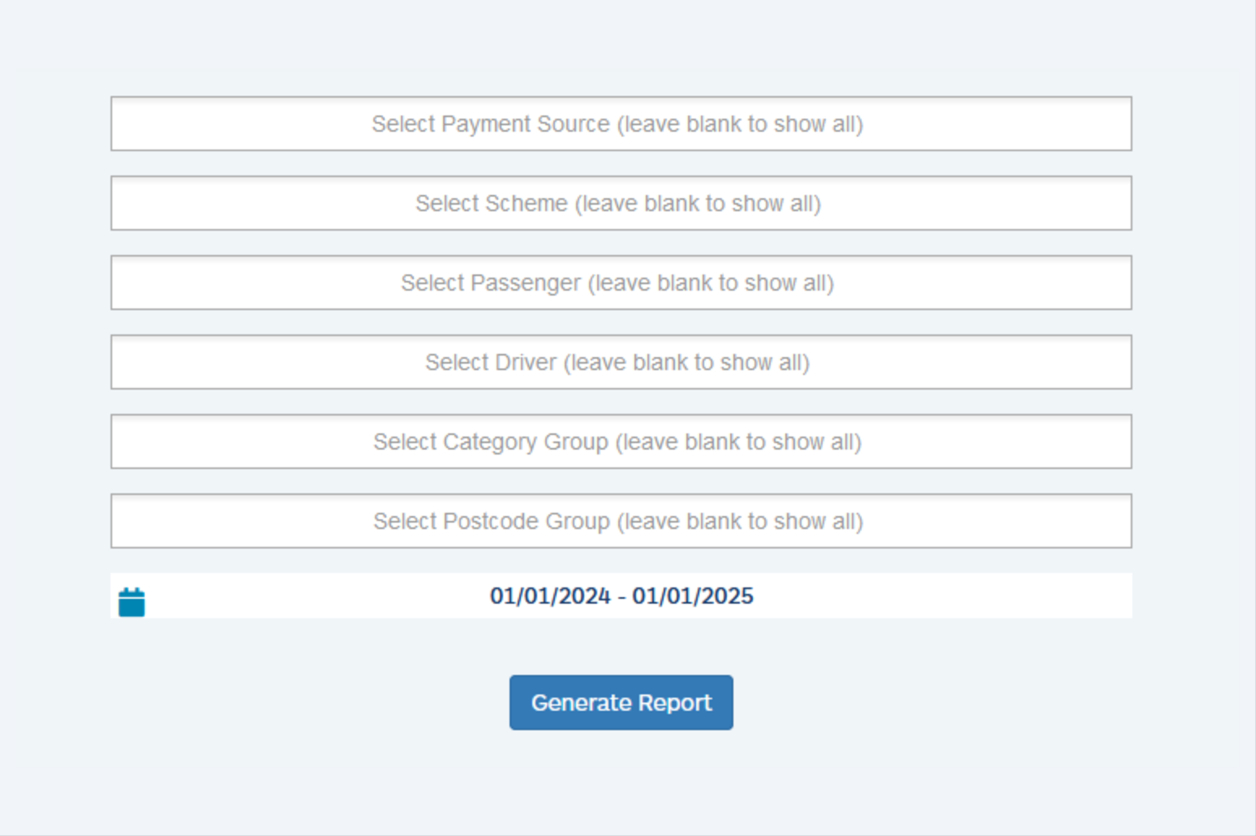Expand the Select Driver dropdown
This screenshot has height=836, width=1256.
[x=620, y=362]
